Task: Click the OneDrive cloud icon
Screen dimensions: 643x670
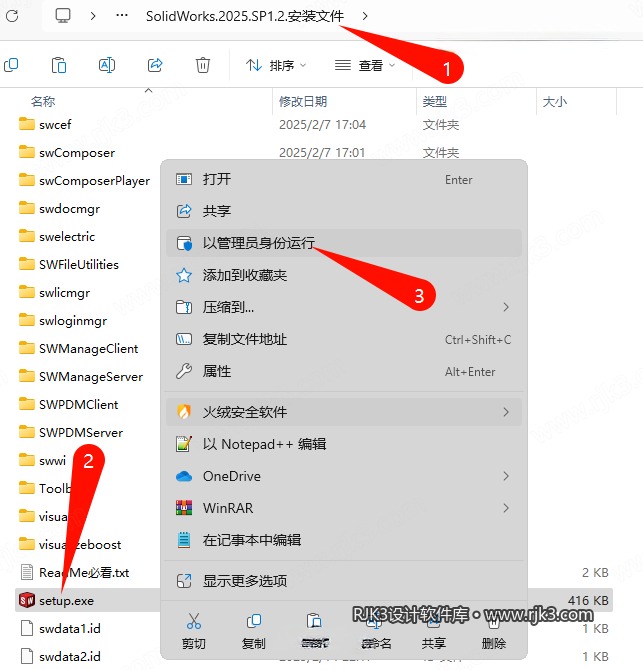Action: point(184,476)
